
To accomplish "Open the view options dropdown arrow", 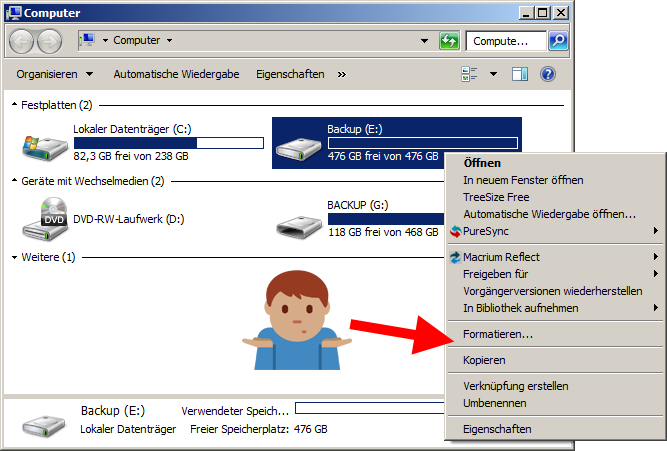I will [x=493, y=74].
